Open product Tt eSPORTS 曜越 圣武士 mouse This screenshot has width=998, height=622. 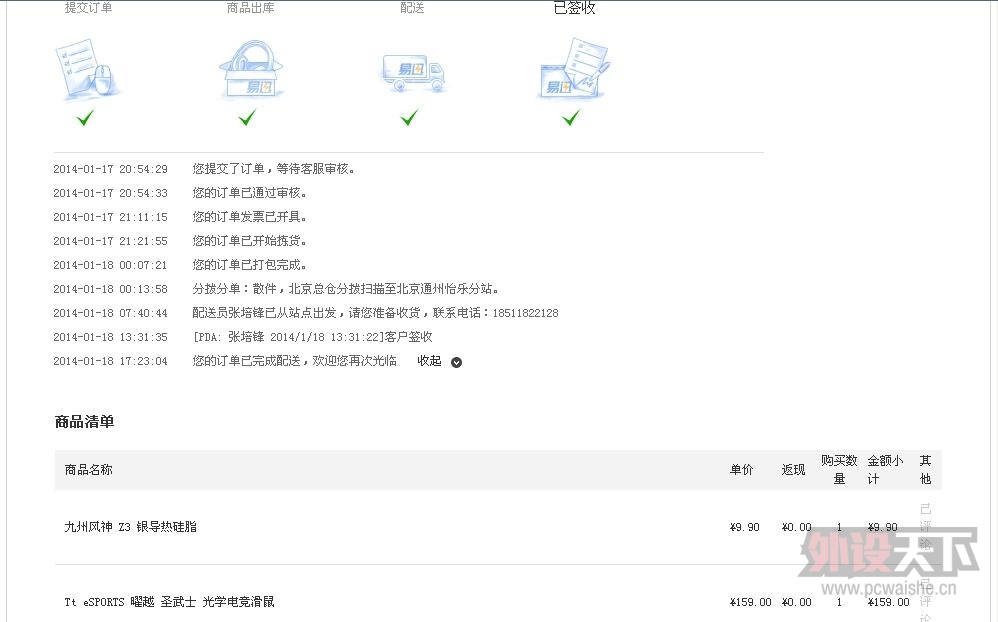[169, 602]
